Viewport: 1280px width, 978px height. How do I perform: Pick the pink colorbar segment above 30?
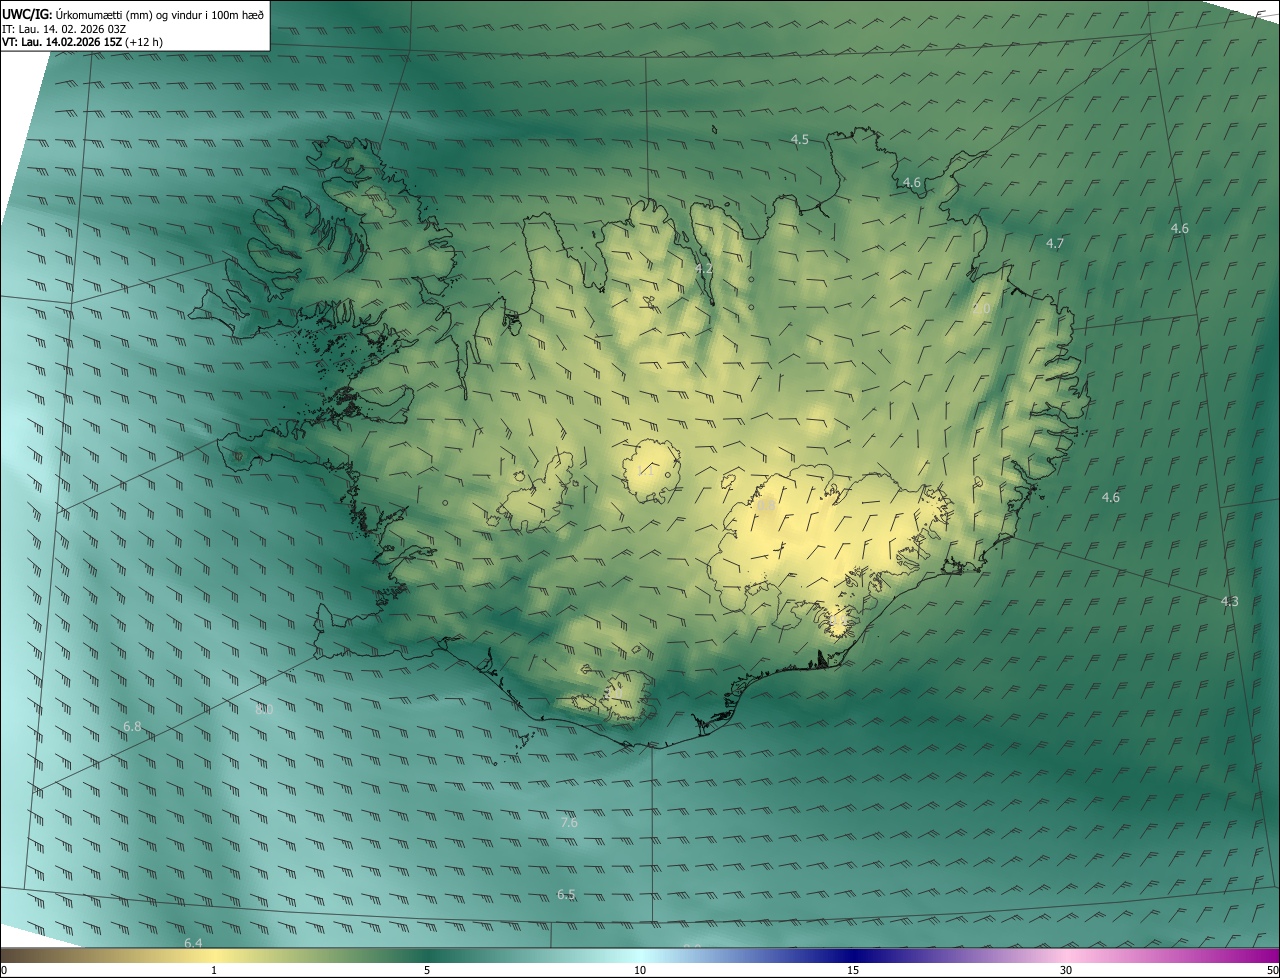[x=1066, y=955]
